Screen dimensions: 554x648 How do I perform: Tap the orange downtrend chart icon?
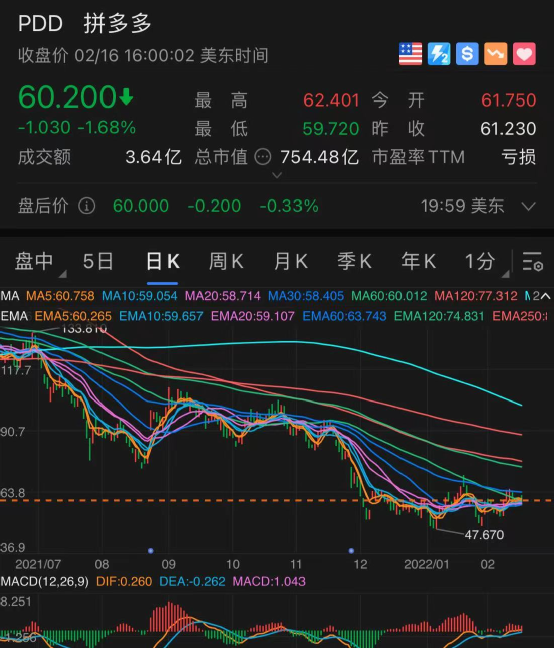tap(496, 54)
